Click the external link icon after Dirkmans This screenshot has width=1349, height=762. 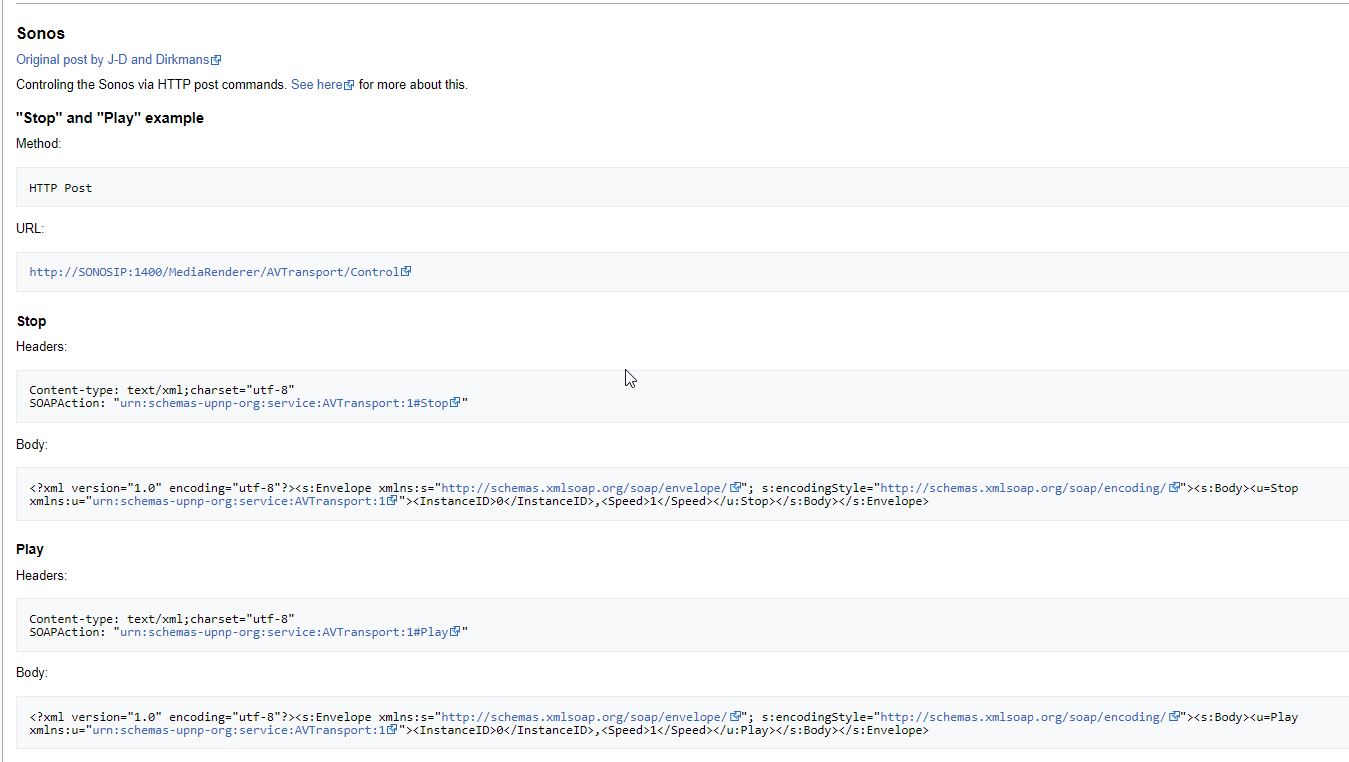216,60
